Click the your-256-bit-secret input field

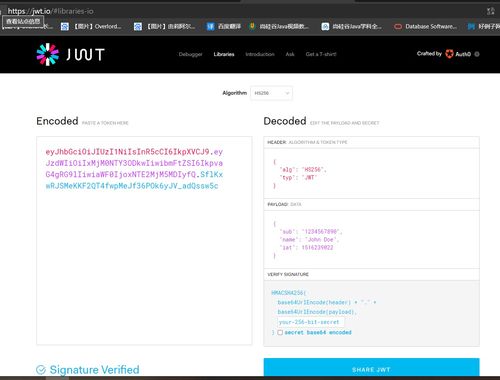[311, 322]
